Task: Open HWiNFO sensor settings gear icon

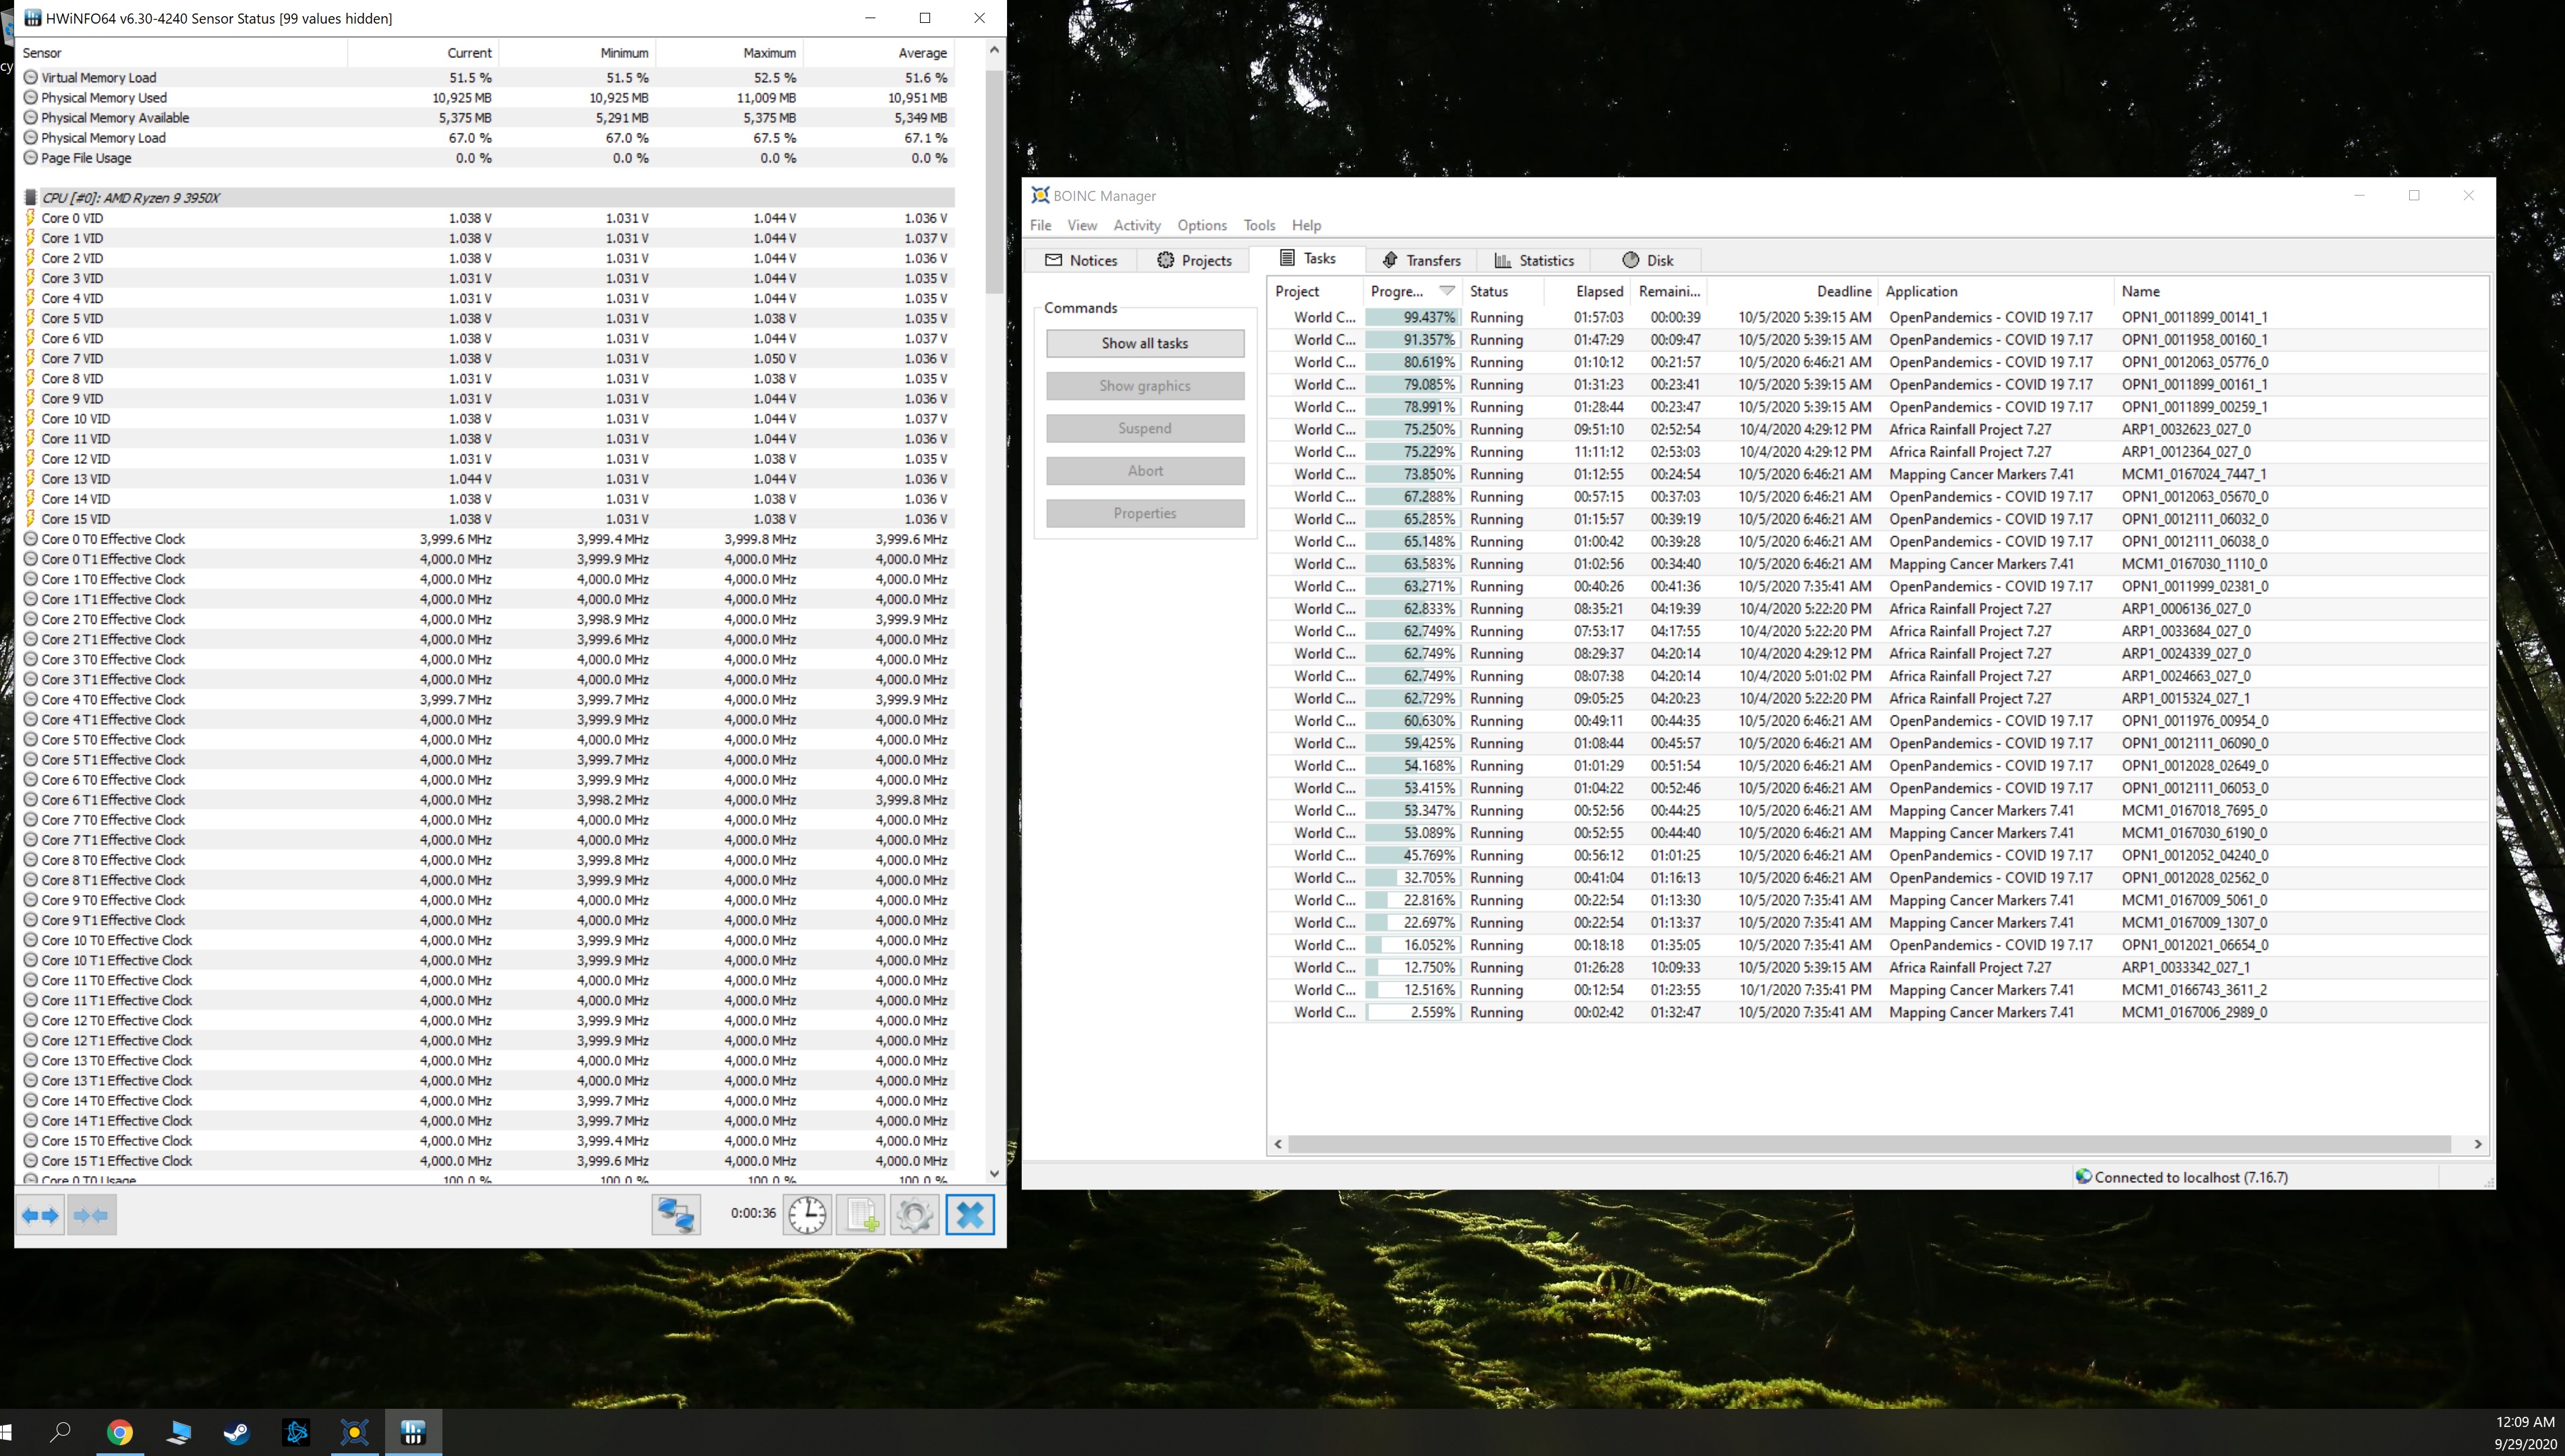Action: pos(914,1215)
